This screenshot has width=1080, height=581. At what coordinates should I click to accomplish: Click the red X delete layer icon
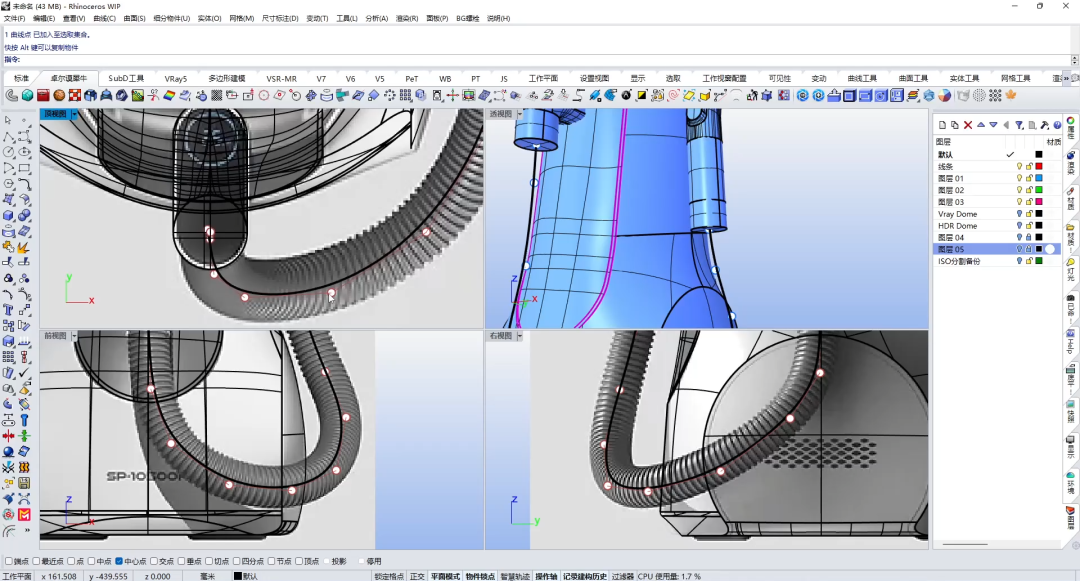pyautogui.click(x=968, y=125)
